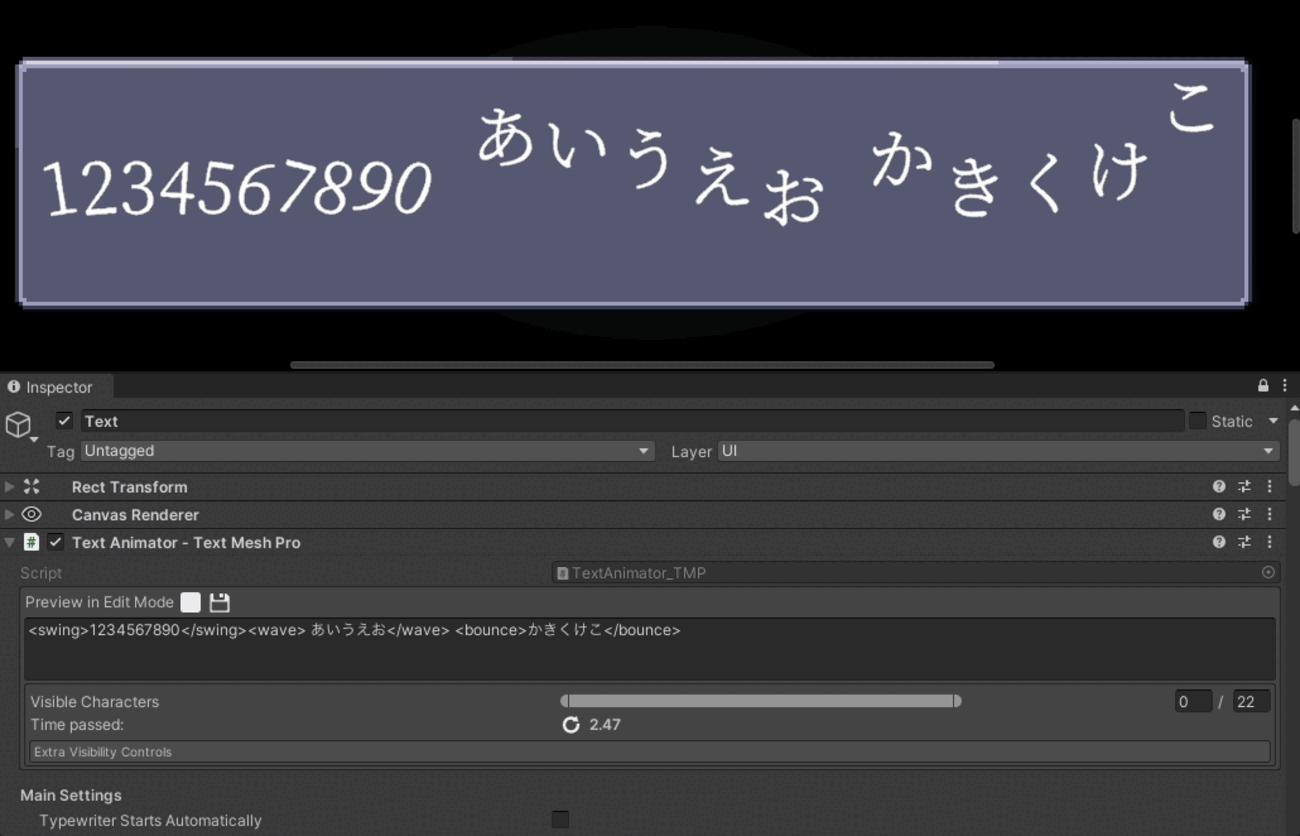
Task: Disable the Text Animator component checkbox
Action: pyautogui.click(x=56, y=542)
